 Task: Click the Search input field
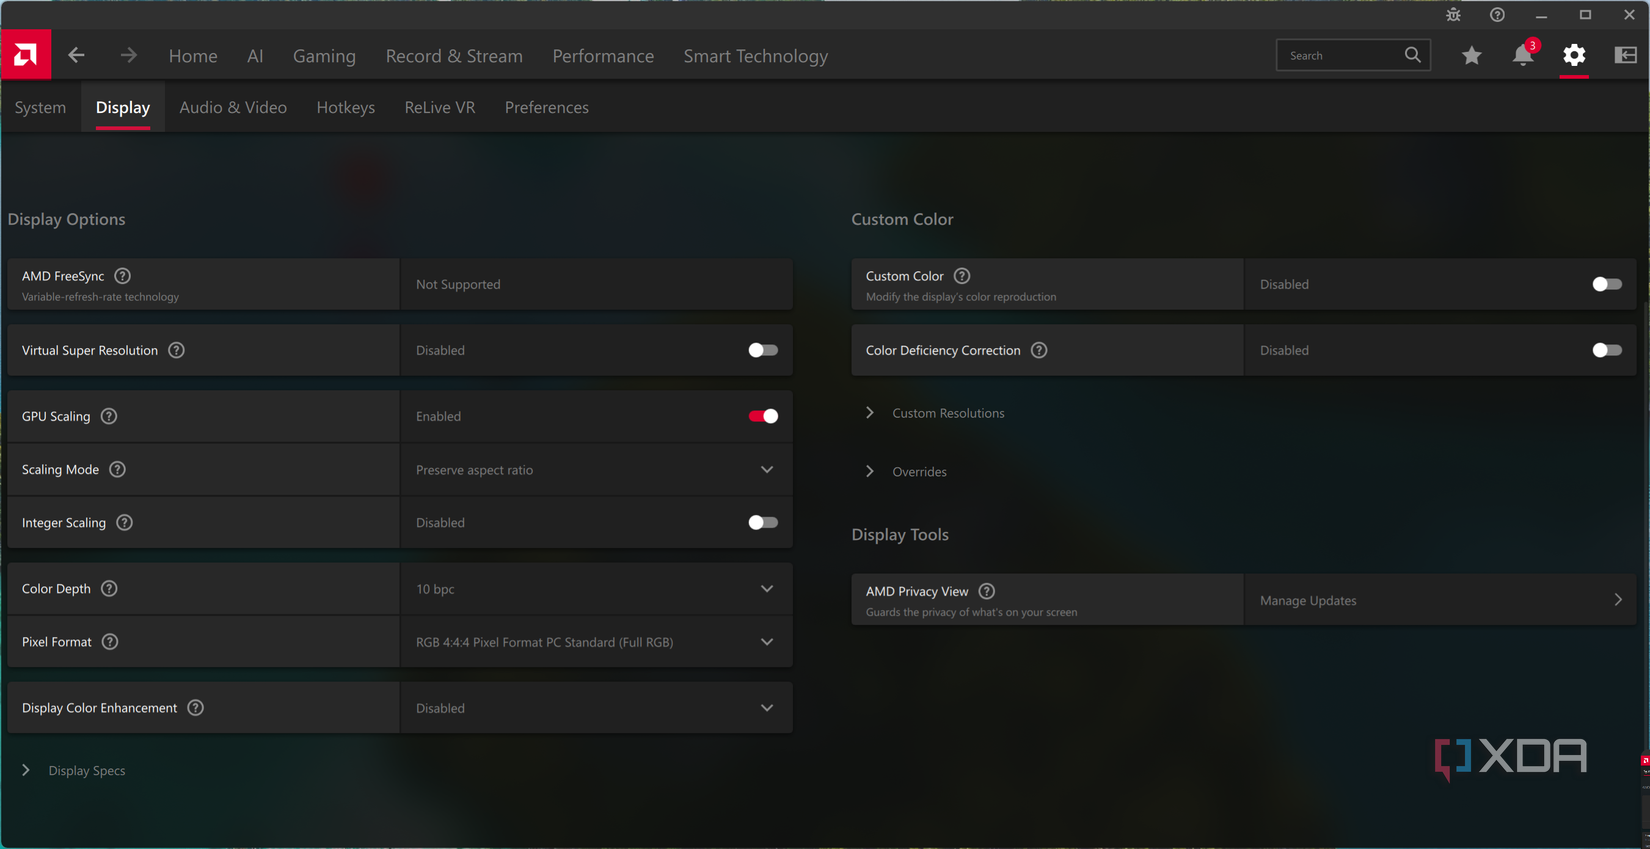[x=1342, y=56]
